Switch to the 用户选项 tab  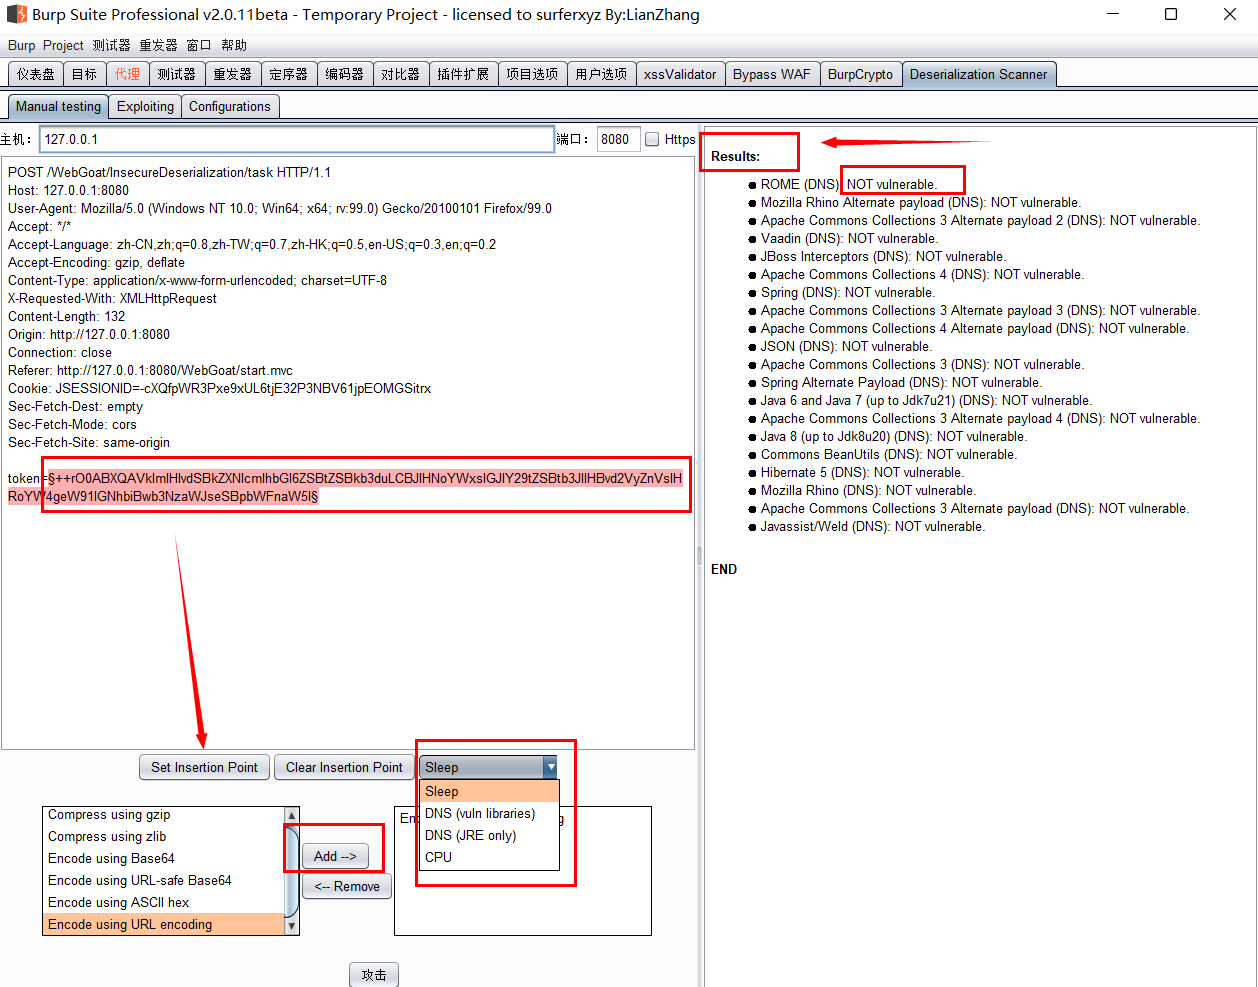601,74
